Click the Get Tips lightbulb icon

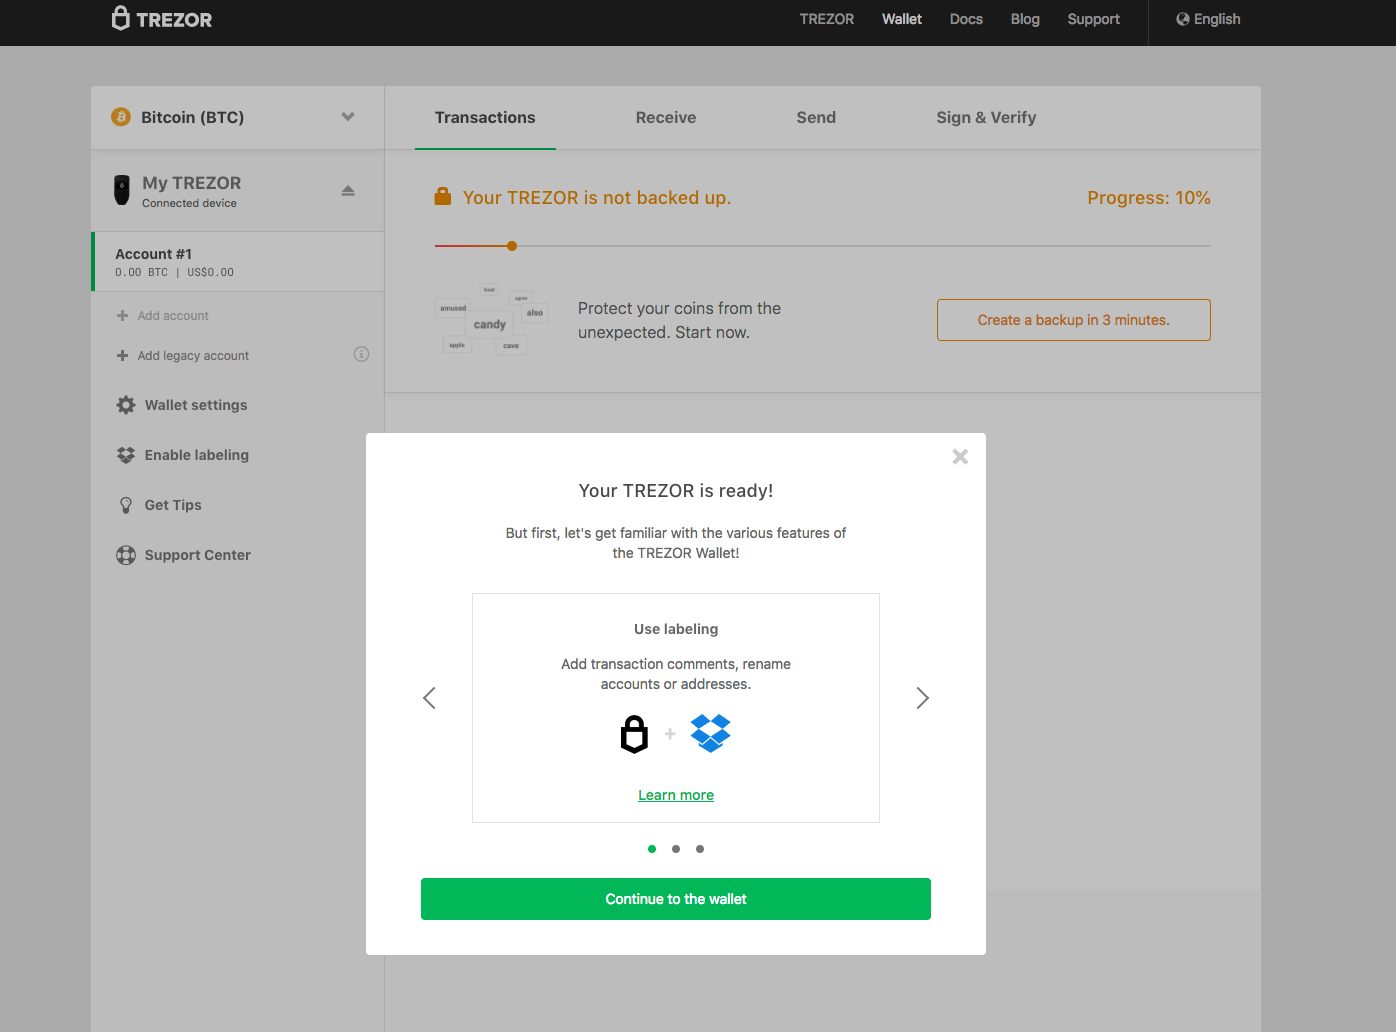click(x=126, y=505)
